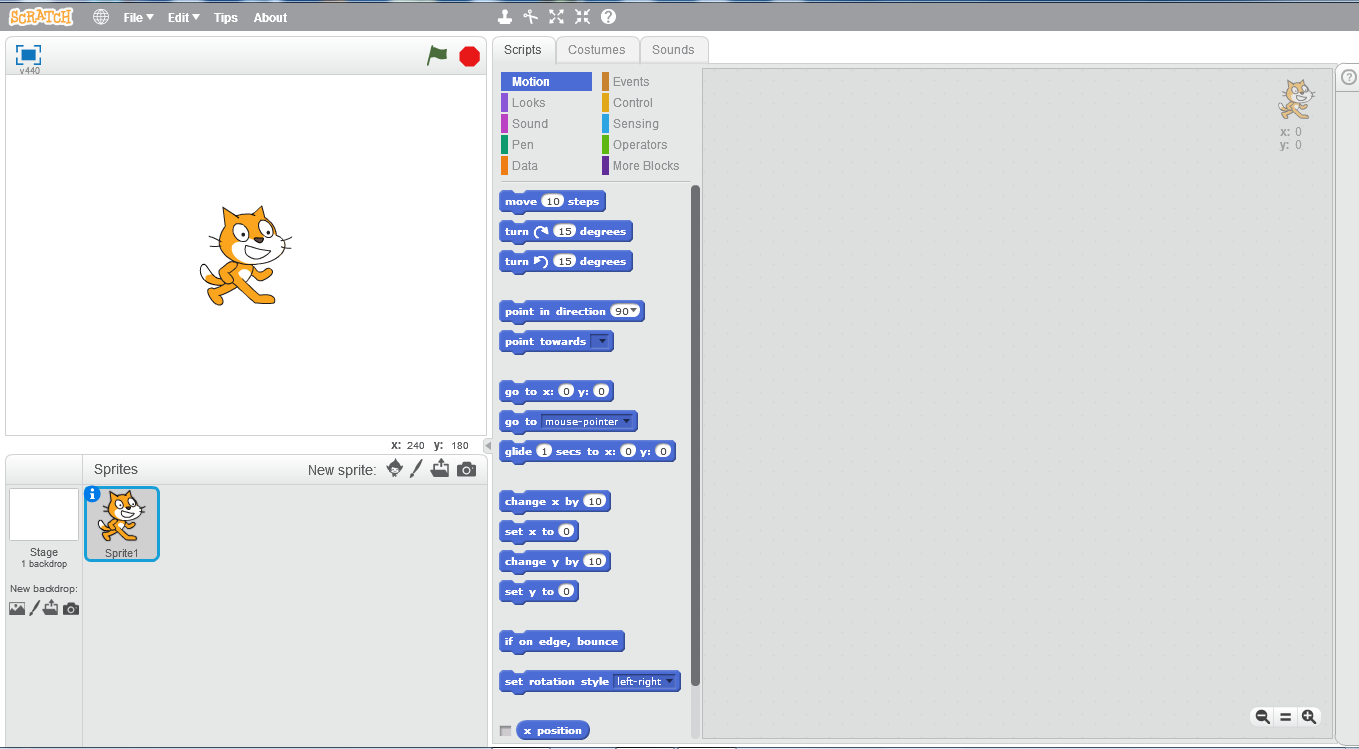Click the Scratch logo
The image size is (1359, 749).
(41, 16)
